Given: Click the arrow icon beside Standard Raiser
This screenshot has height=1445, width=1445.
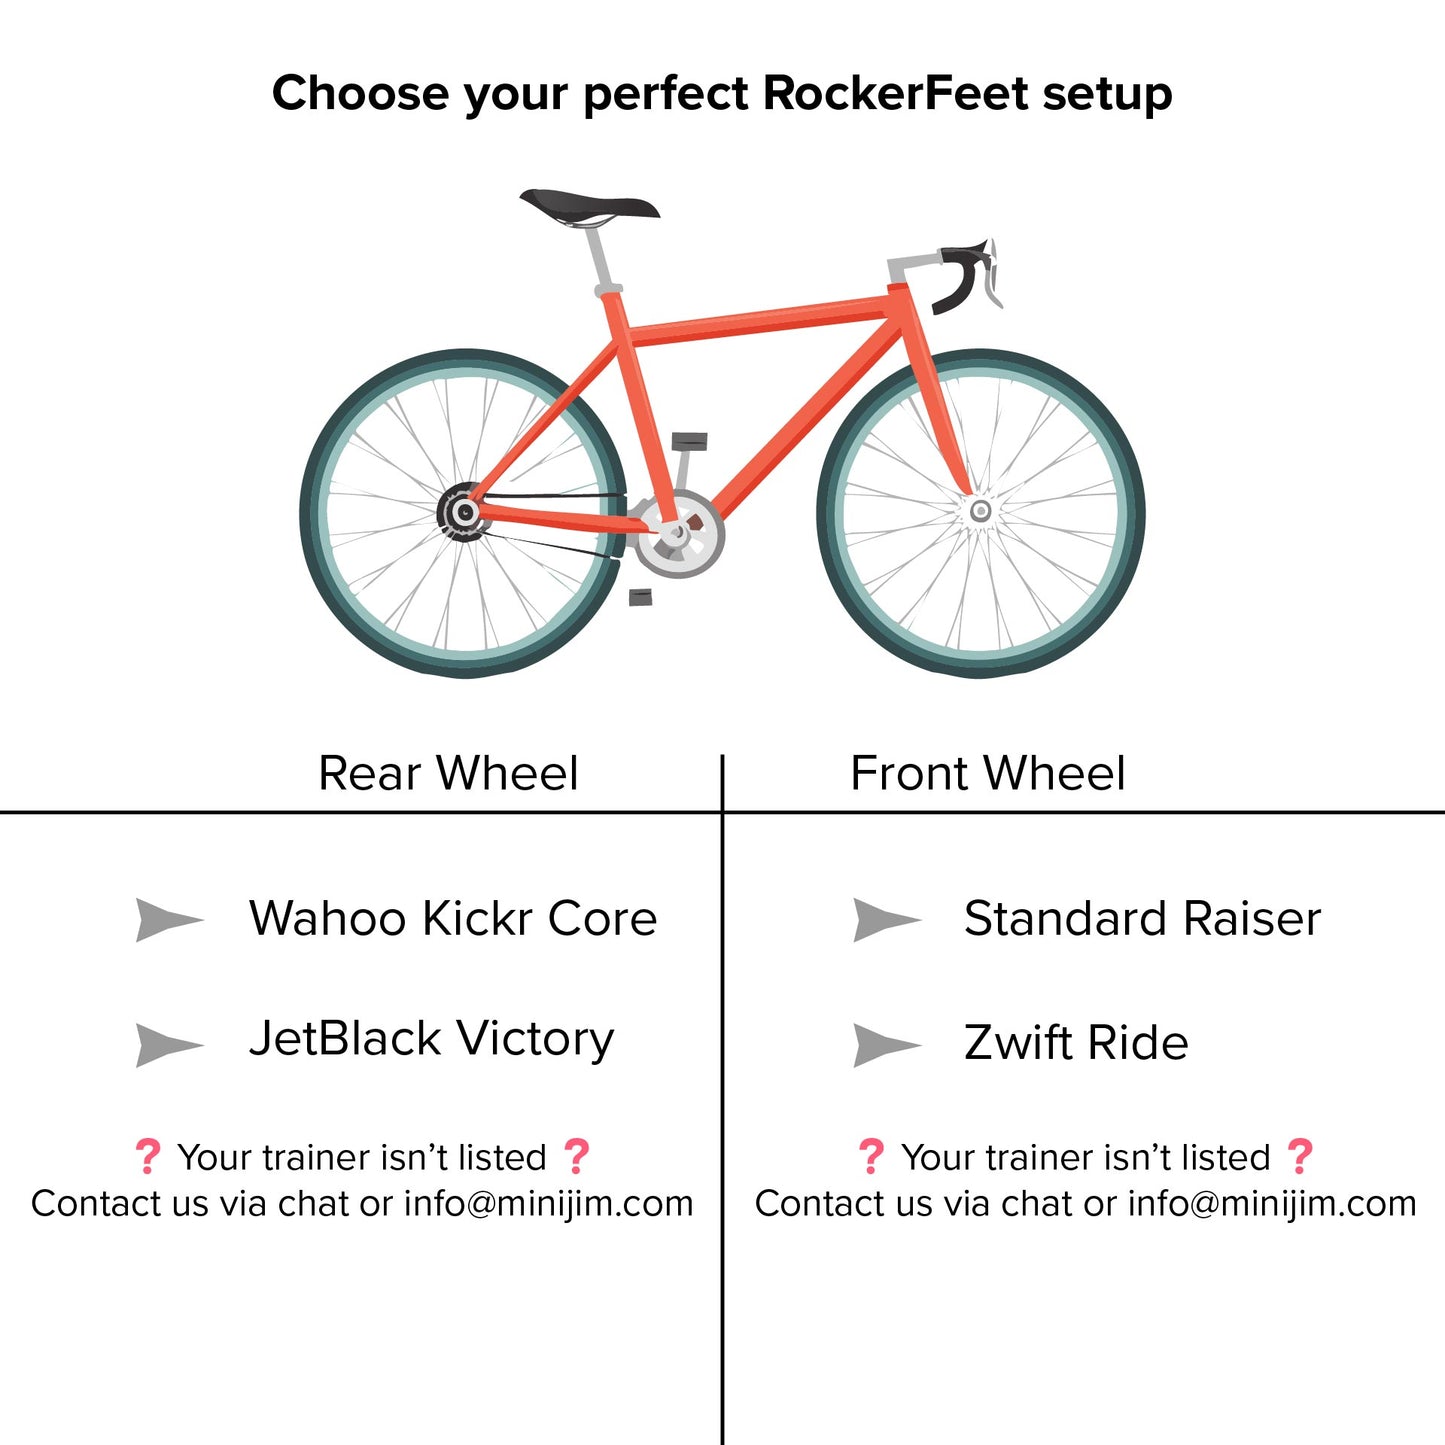Looking at the screenshot, I should point(887,920).
